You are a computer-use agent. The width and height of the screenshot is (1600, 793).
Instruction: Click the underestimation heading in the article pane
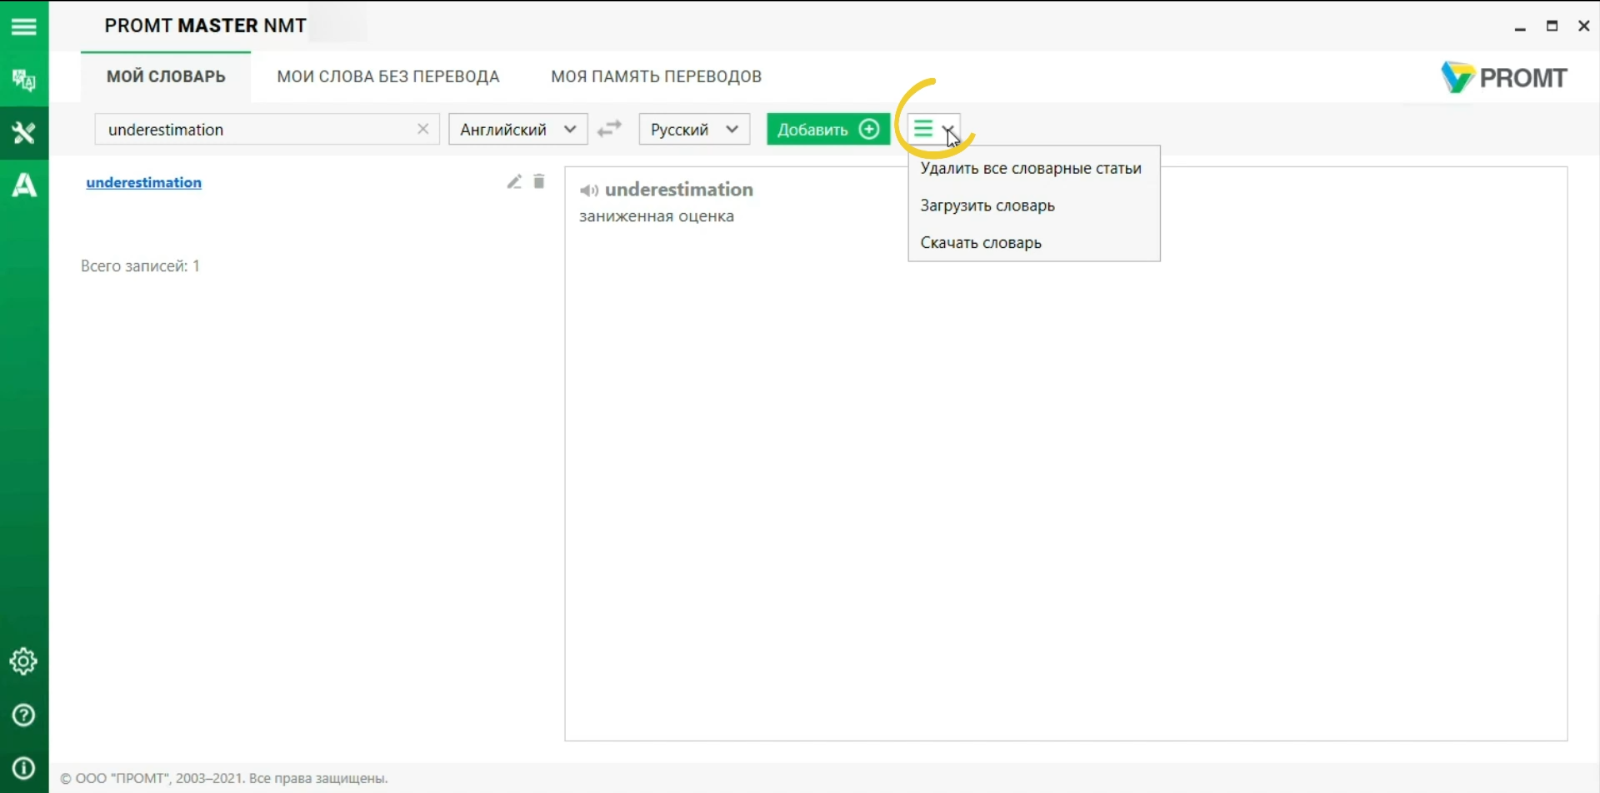click(x=679, y=189)
